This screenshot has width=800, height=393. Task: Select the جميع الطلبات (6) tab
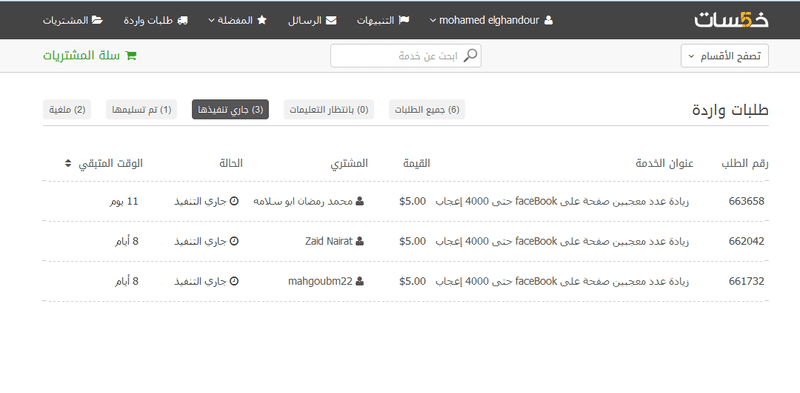coord(427,110)
